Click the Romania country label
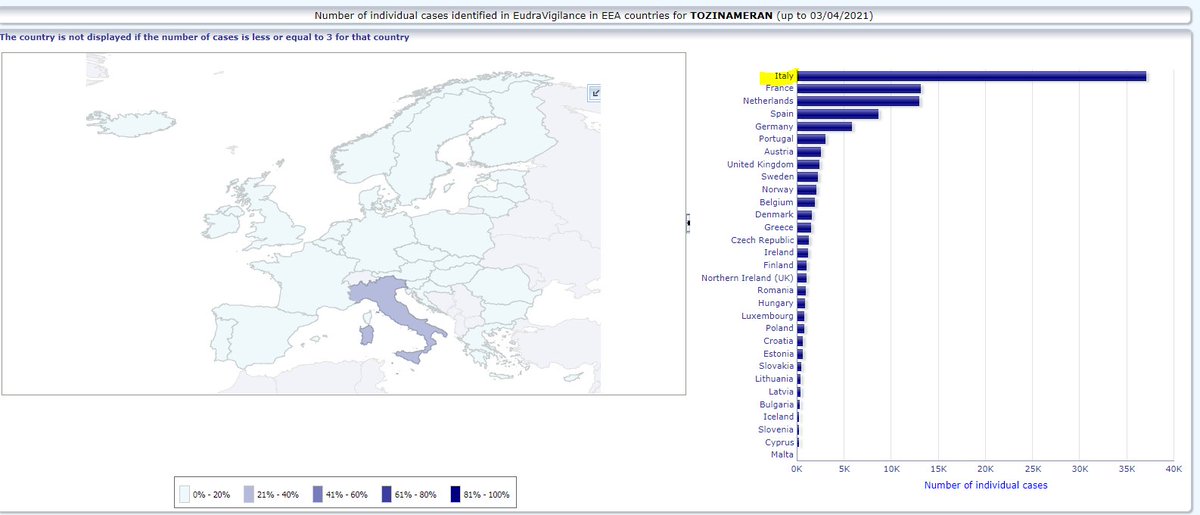 pyautogui.click(x=775, y=290)
